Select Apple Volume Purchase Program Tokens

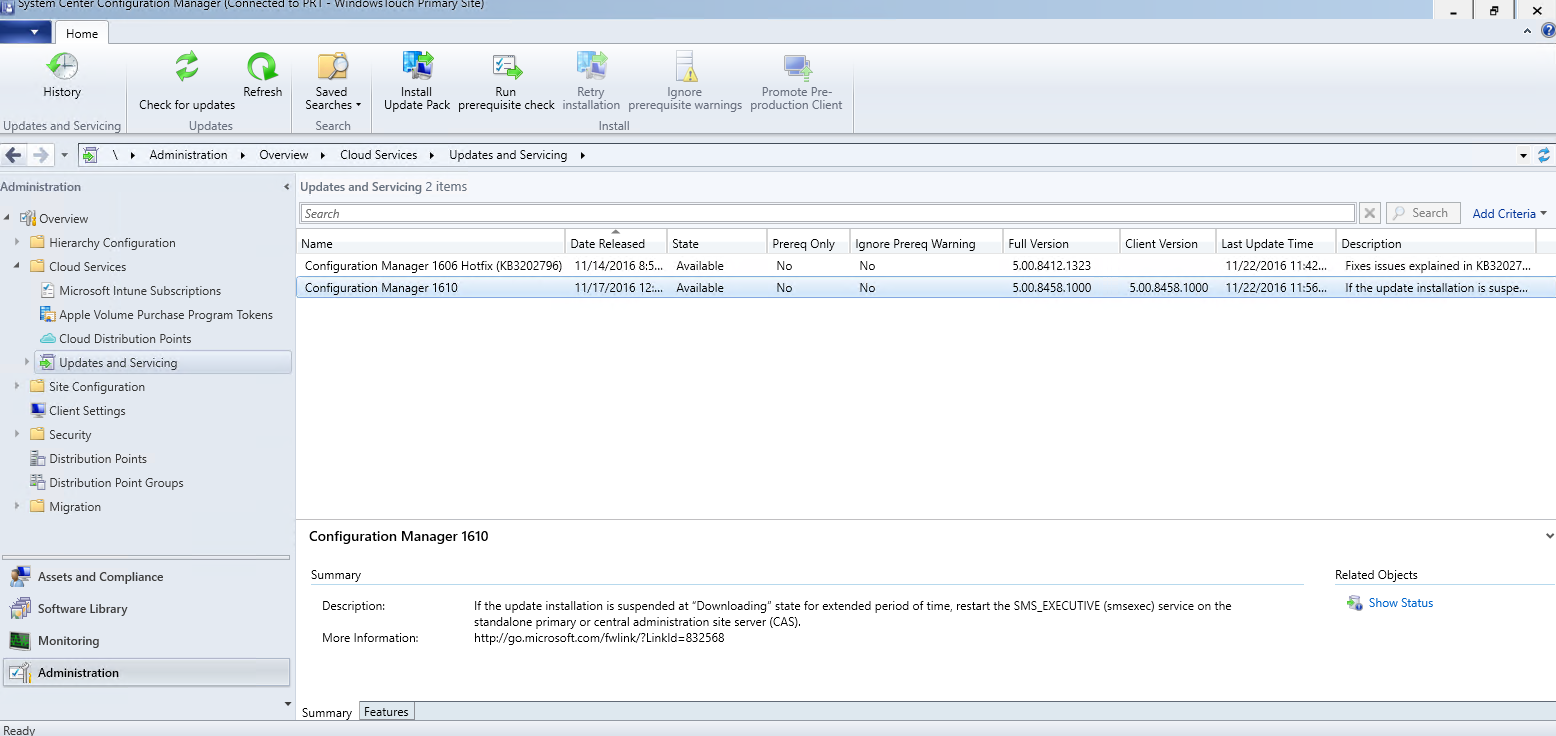[165, 315]
